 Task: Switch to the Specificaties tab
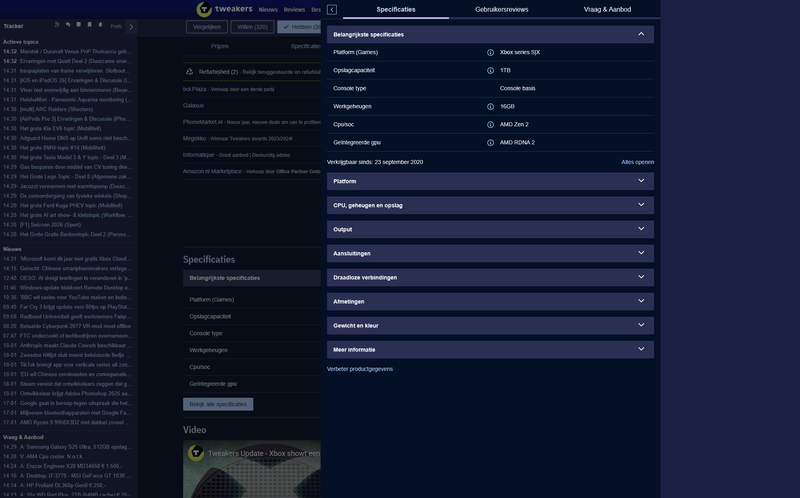coord(396,9)
